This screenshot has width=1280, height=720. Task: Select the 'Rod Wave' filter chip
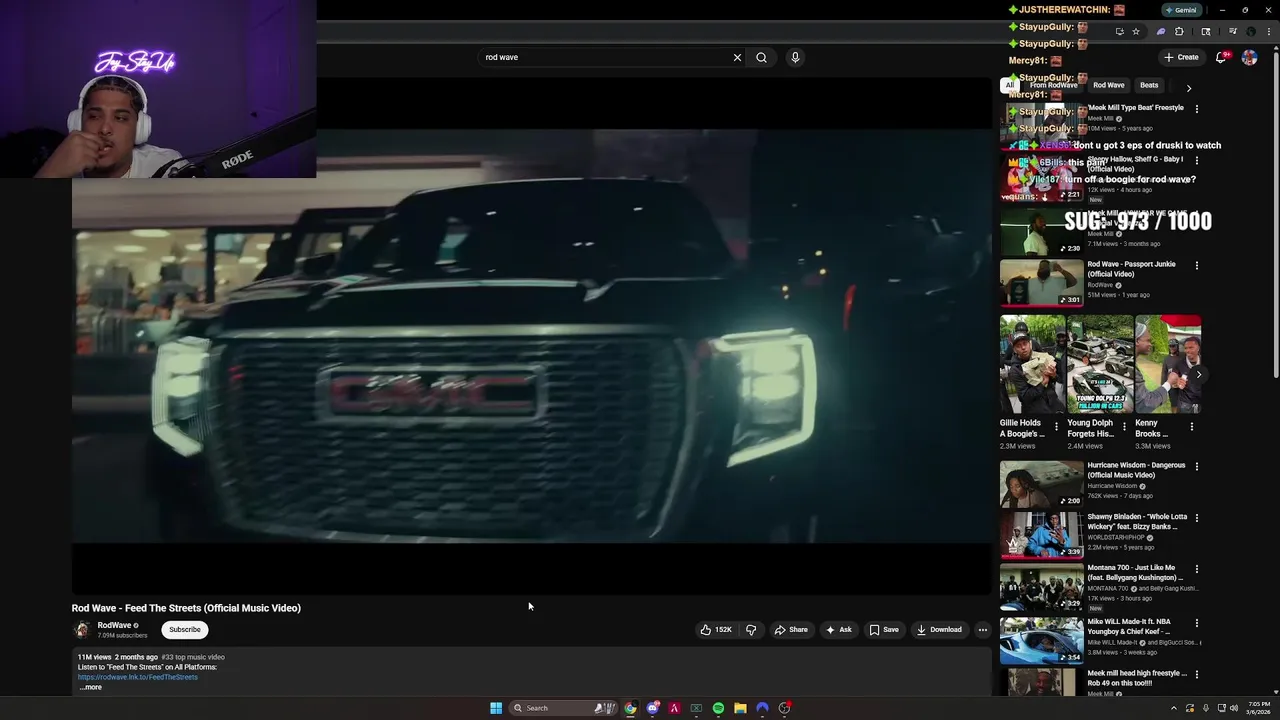coord(1109,85)
